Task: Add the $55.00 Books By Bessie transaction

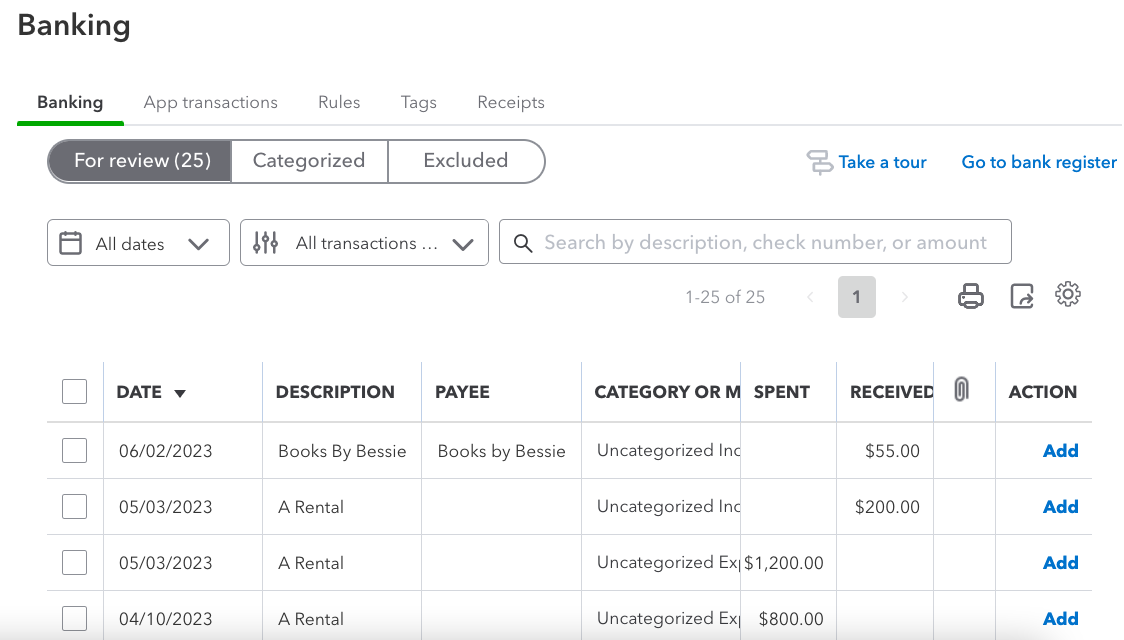Action: [x=1060, y=451]
